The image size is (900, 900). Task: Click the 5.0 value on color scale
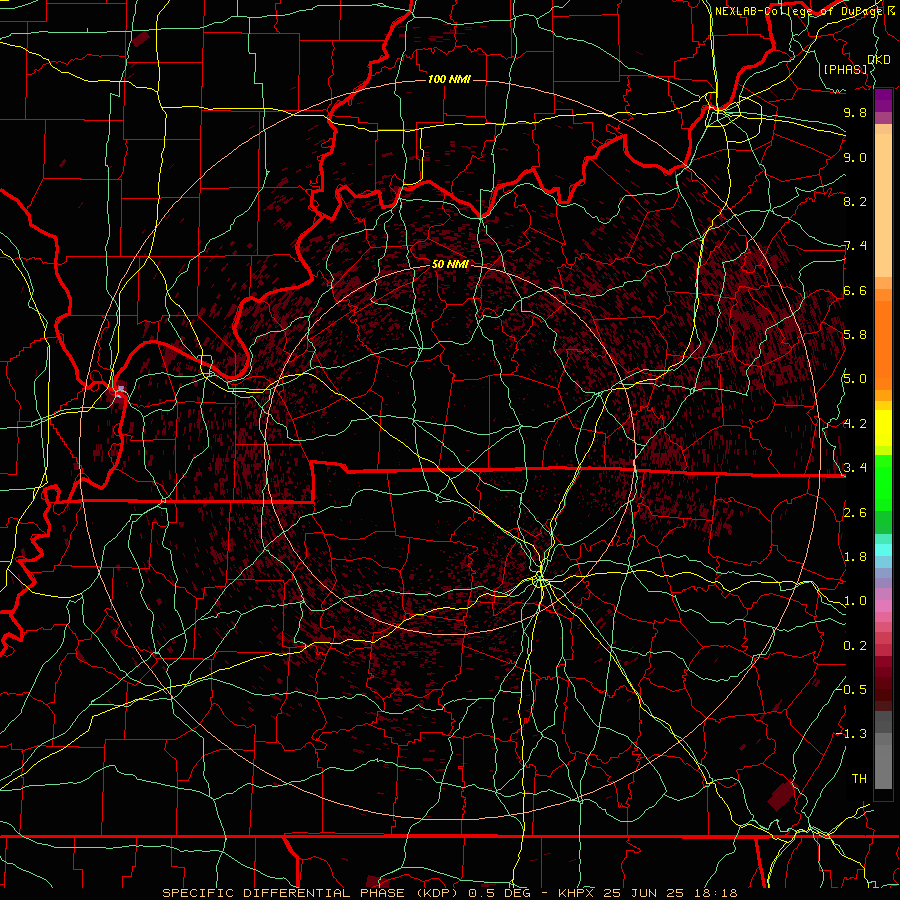tap(855, 379)
